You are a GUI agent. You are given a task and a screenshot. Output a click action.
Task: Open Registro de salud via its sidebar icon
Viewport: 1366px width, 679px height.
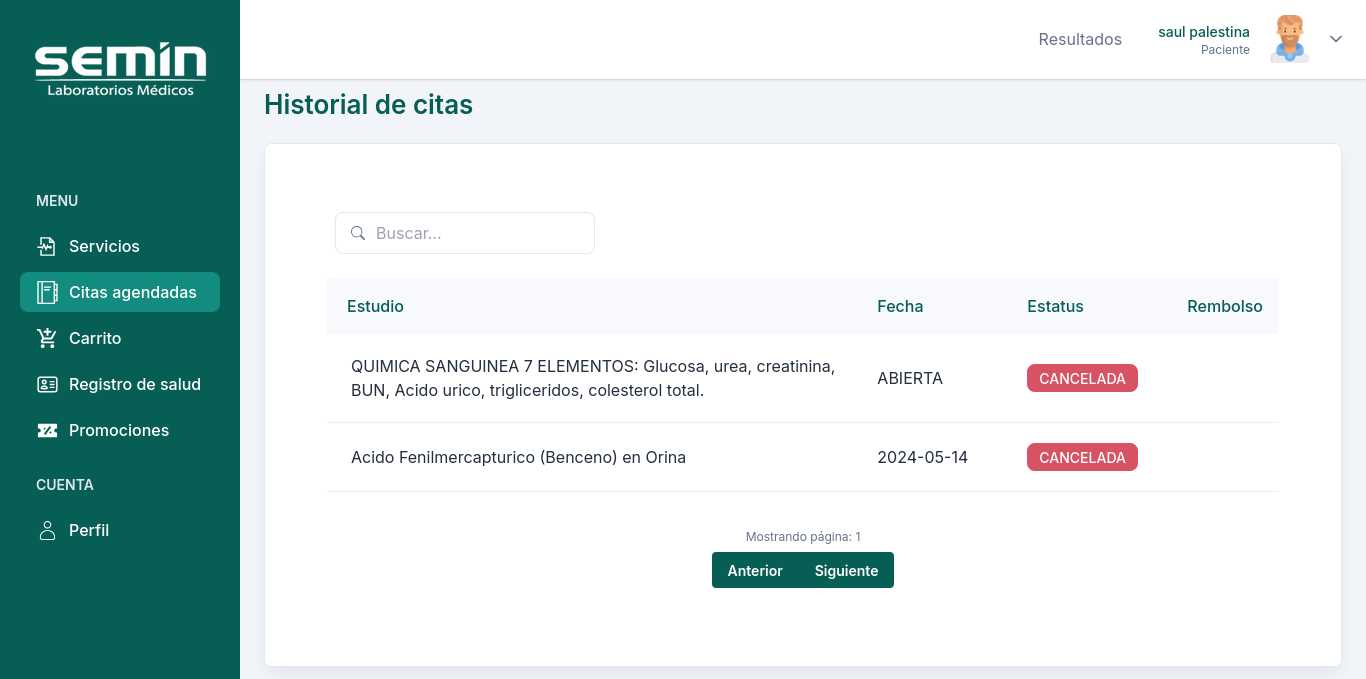(x=46, y=384)
